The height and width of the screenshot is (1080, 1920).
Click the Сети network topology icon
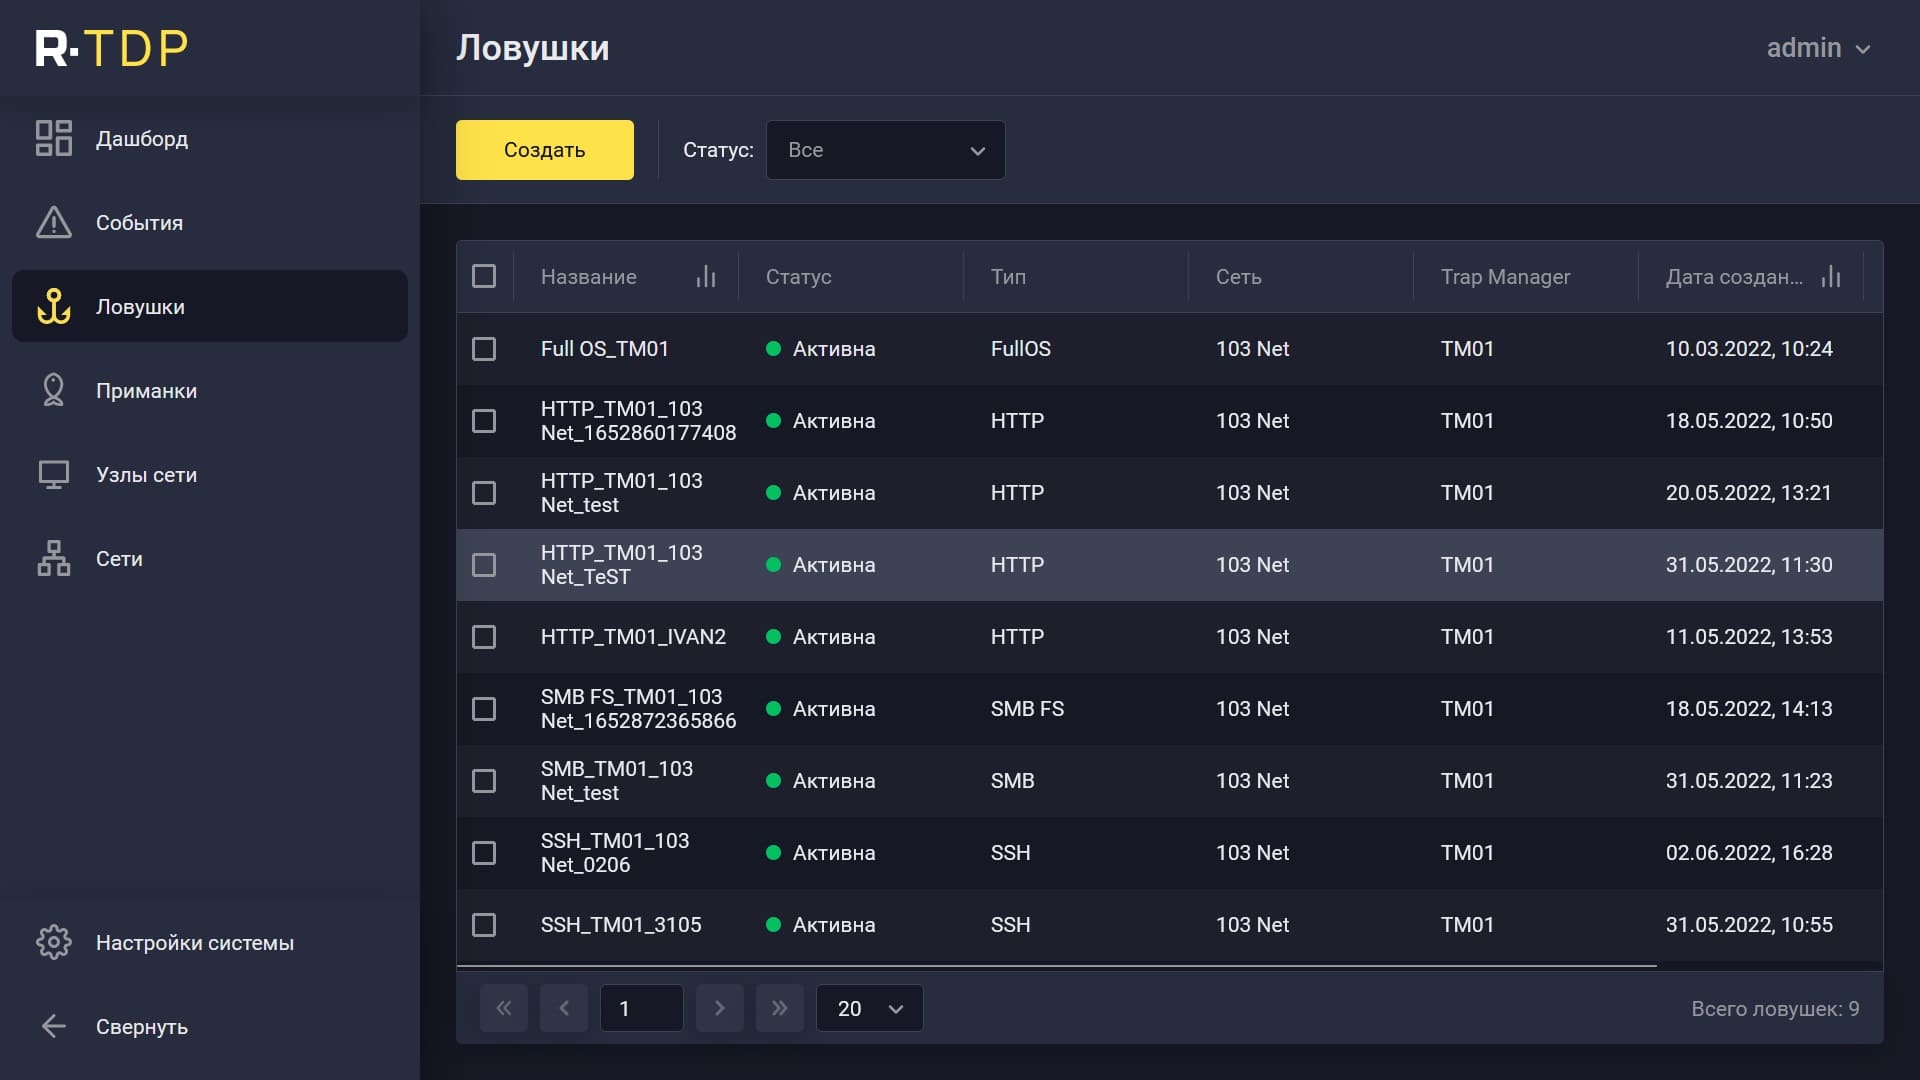point(54,558)
